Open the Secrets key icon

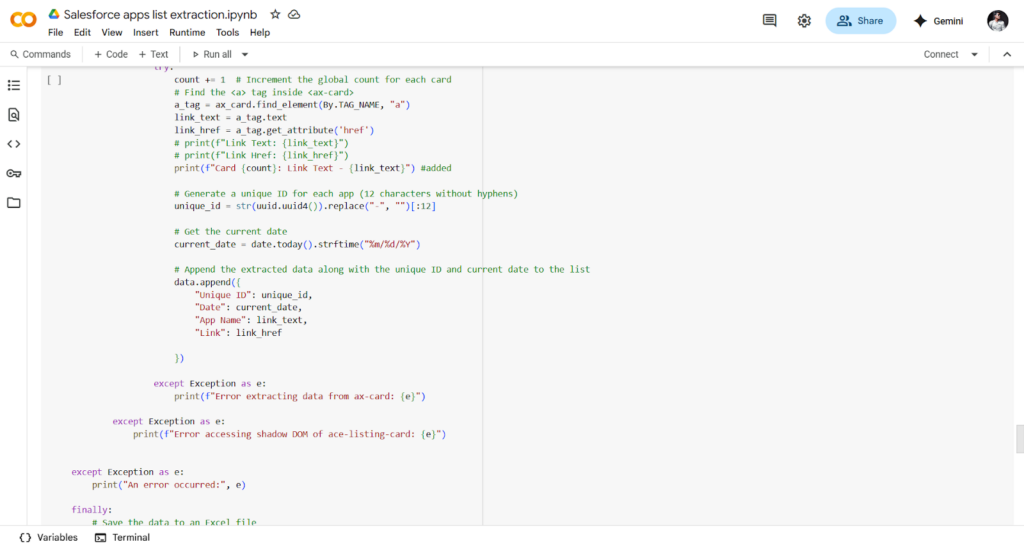coord(14,173)
